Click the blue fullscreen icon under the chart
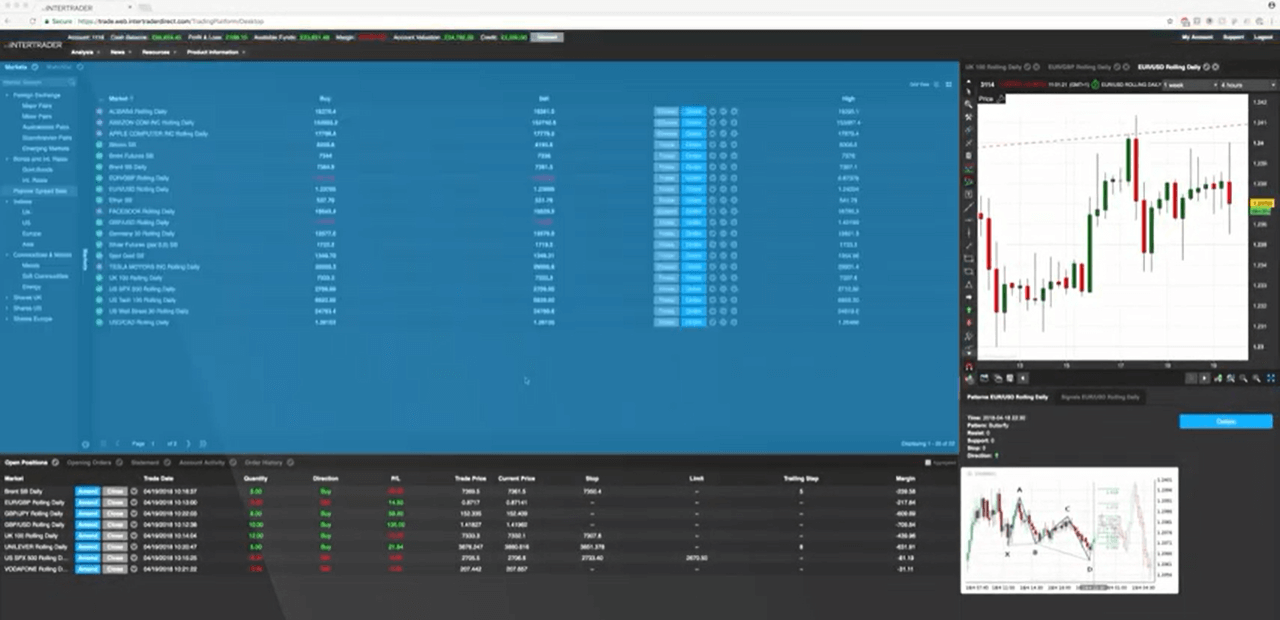This screenshot has height=620, width=1280. pyautogui.click(x=1271, y=378)
